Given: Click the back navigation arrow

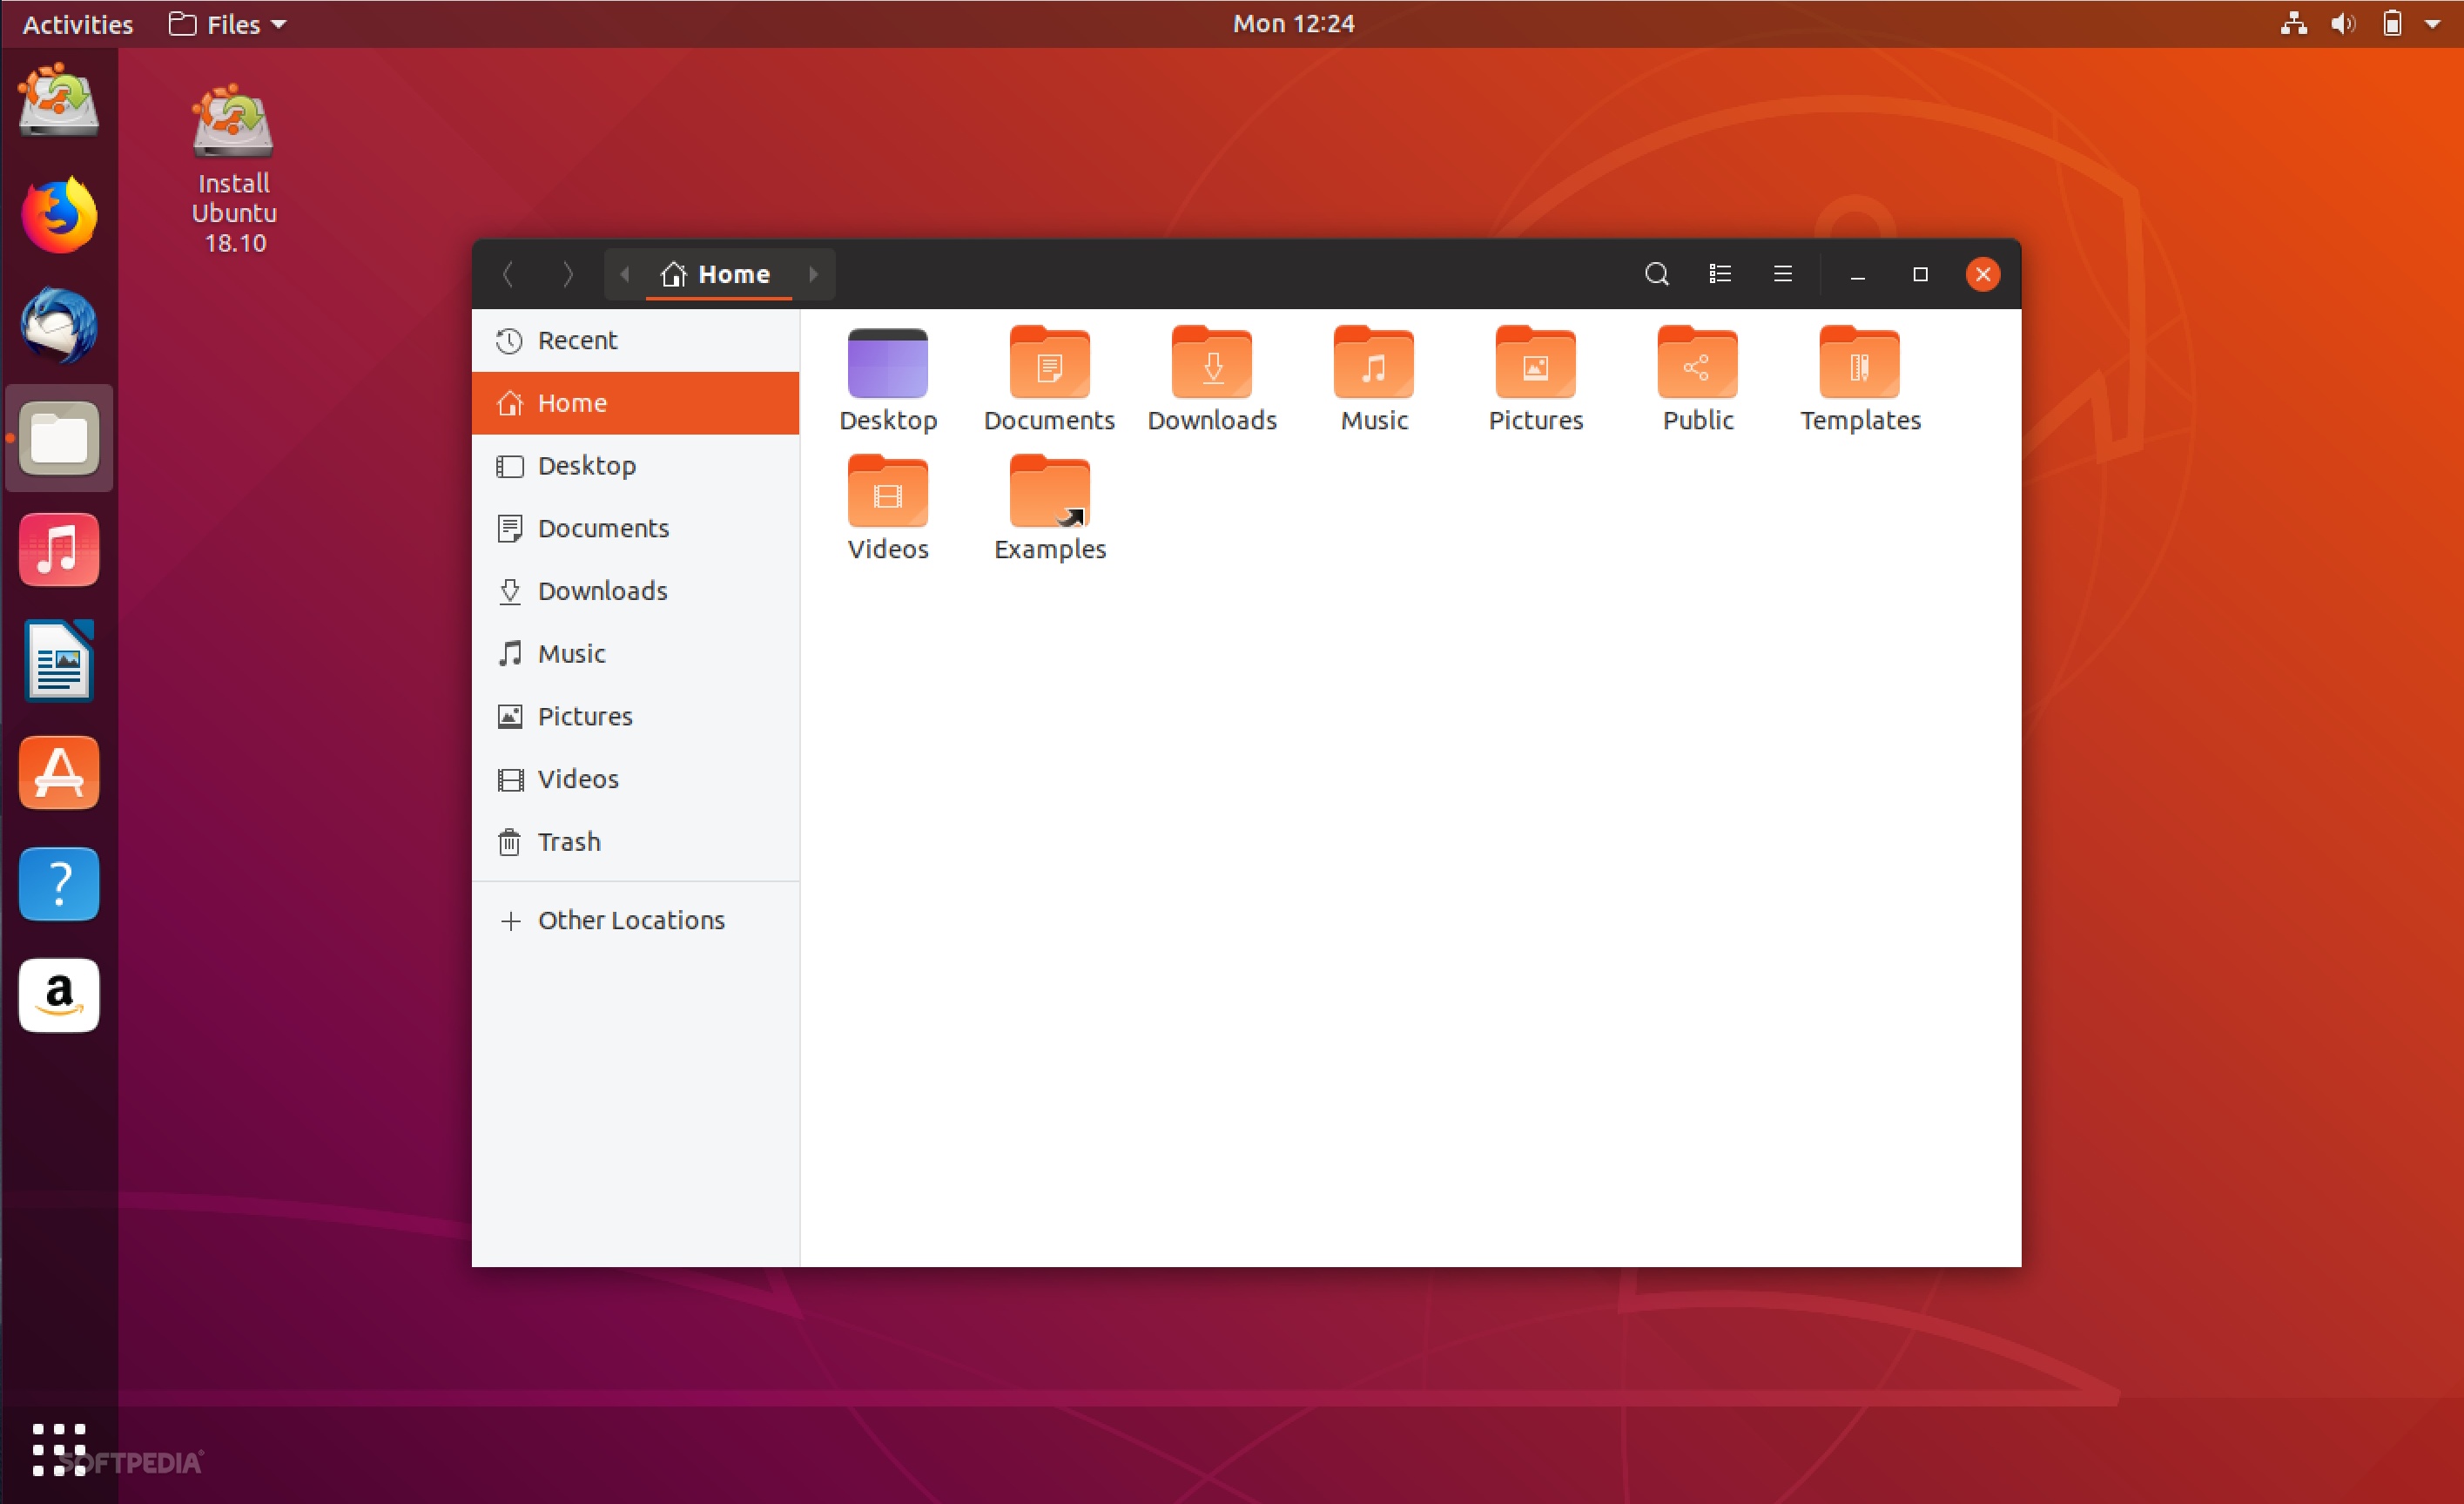Looking at the screenshot, I should pos(508,274).
